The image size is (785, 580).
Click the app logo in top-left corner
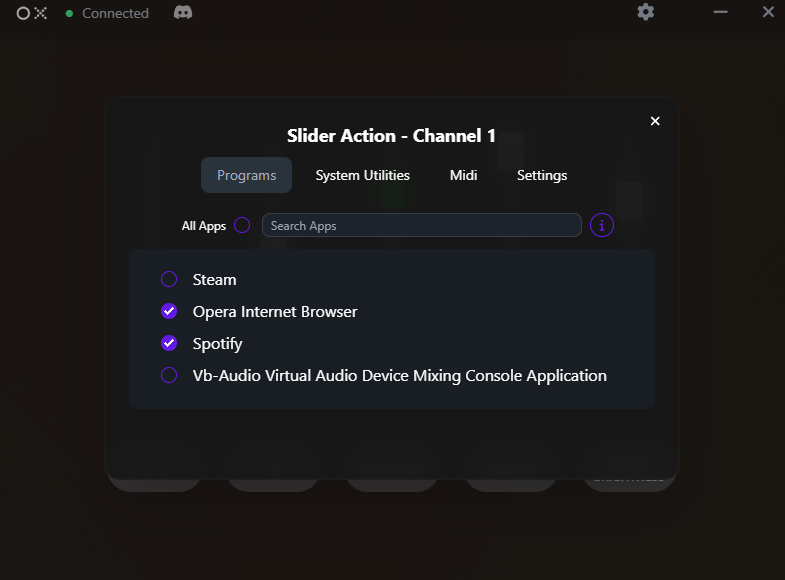point(32,13)
